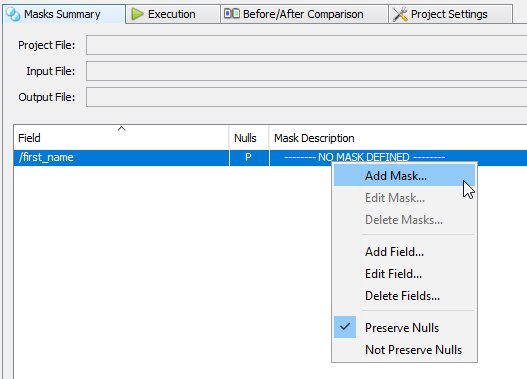This screenshot has width=527, height=379.
Task: Click the NO MASK DEFINED cell
Action: [x=398, y=158]
